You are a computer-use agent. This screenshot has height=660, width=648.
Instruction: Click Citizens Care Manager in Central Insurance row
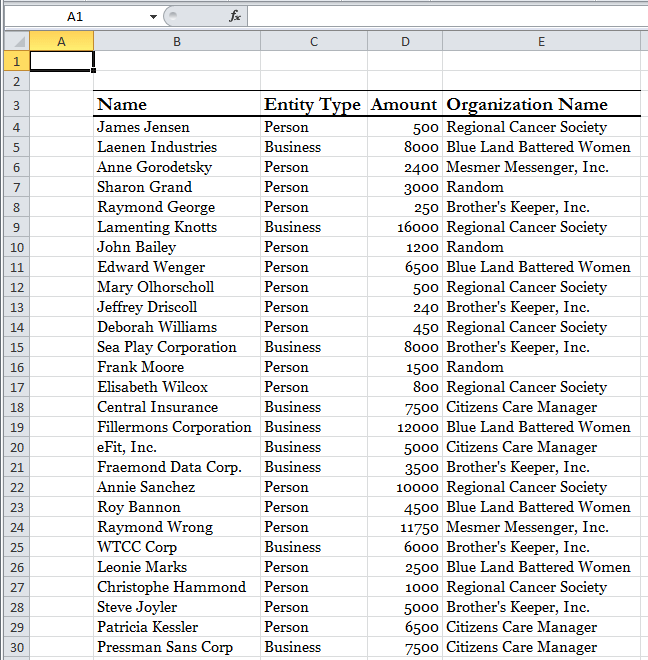[x=541, y=407]
